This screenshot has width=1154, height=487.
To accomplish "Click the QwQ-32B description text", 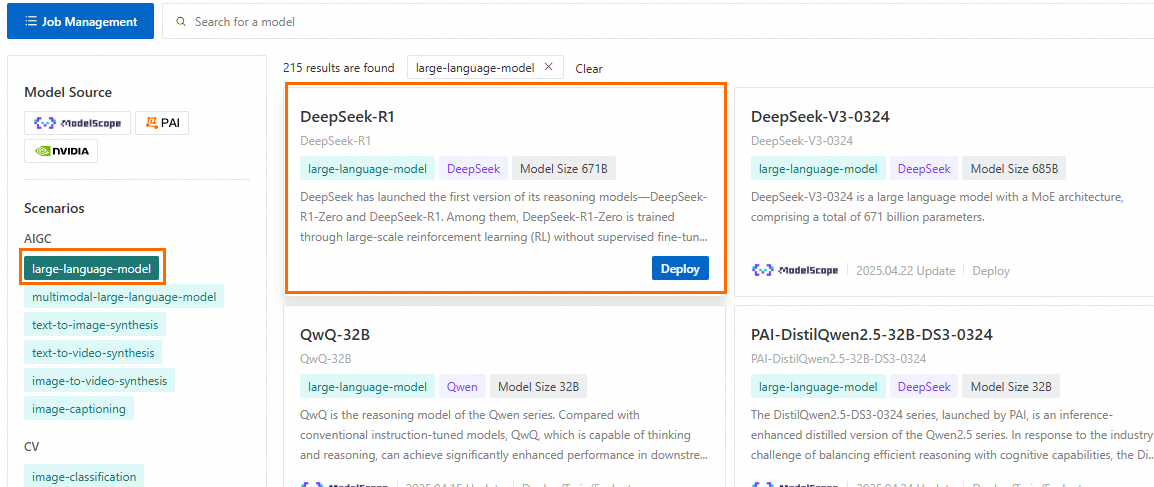I will coord(504,435).
